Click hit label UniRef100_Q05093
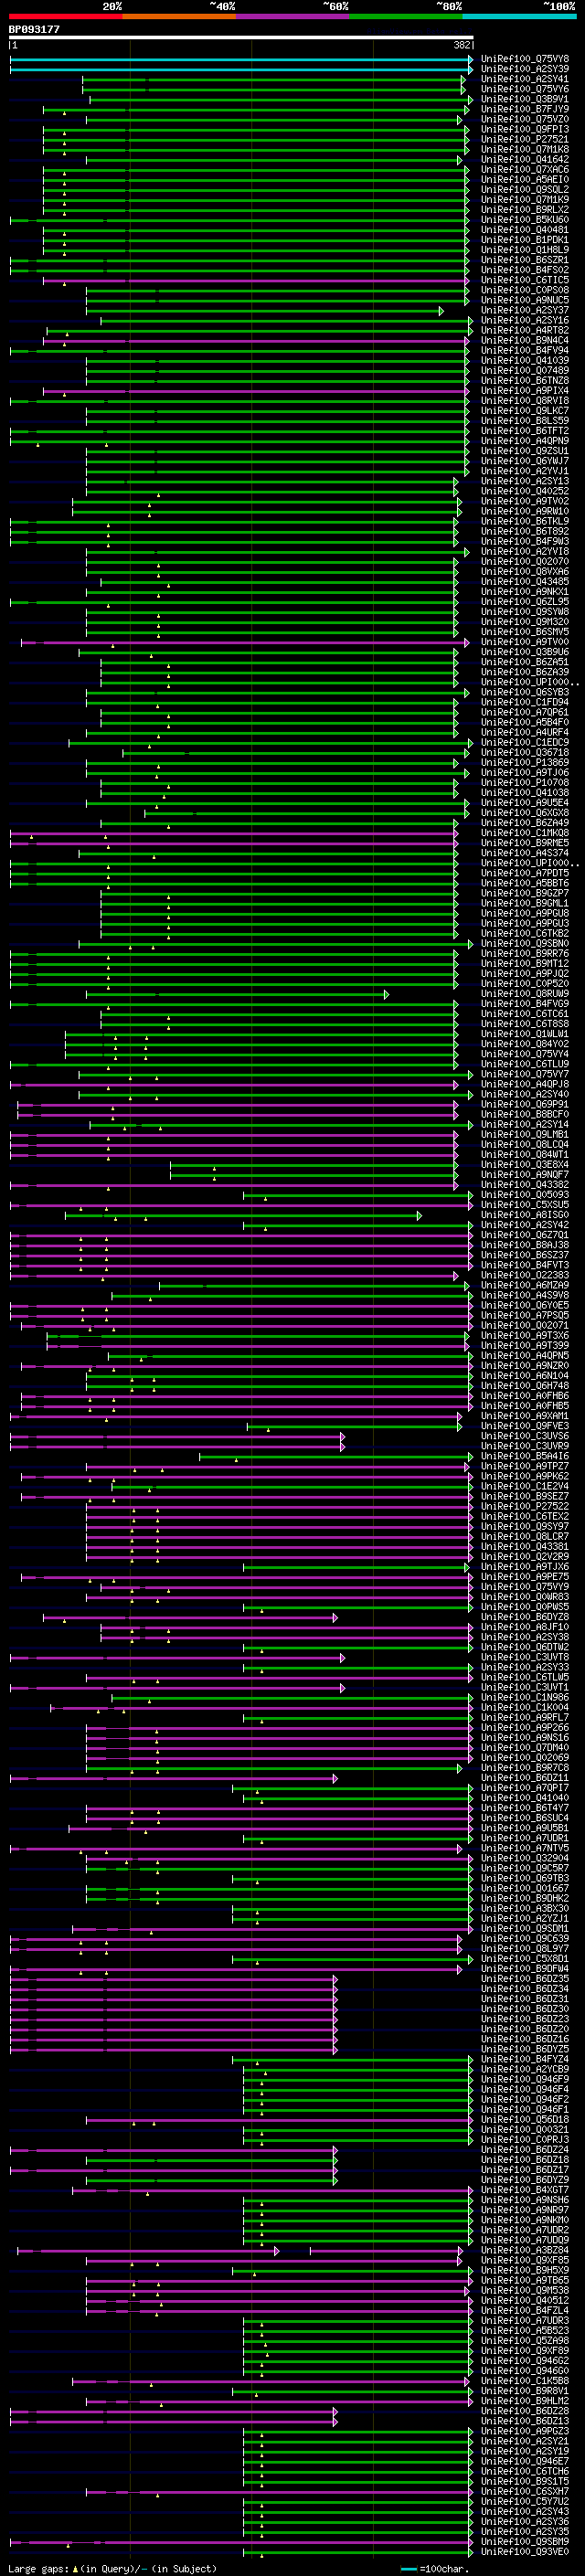585x2576 pixels. pos(525,1195)
